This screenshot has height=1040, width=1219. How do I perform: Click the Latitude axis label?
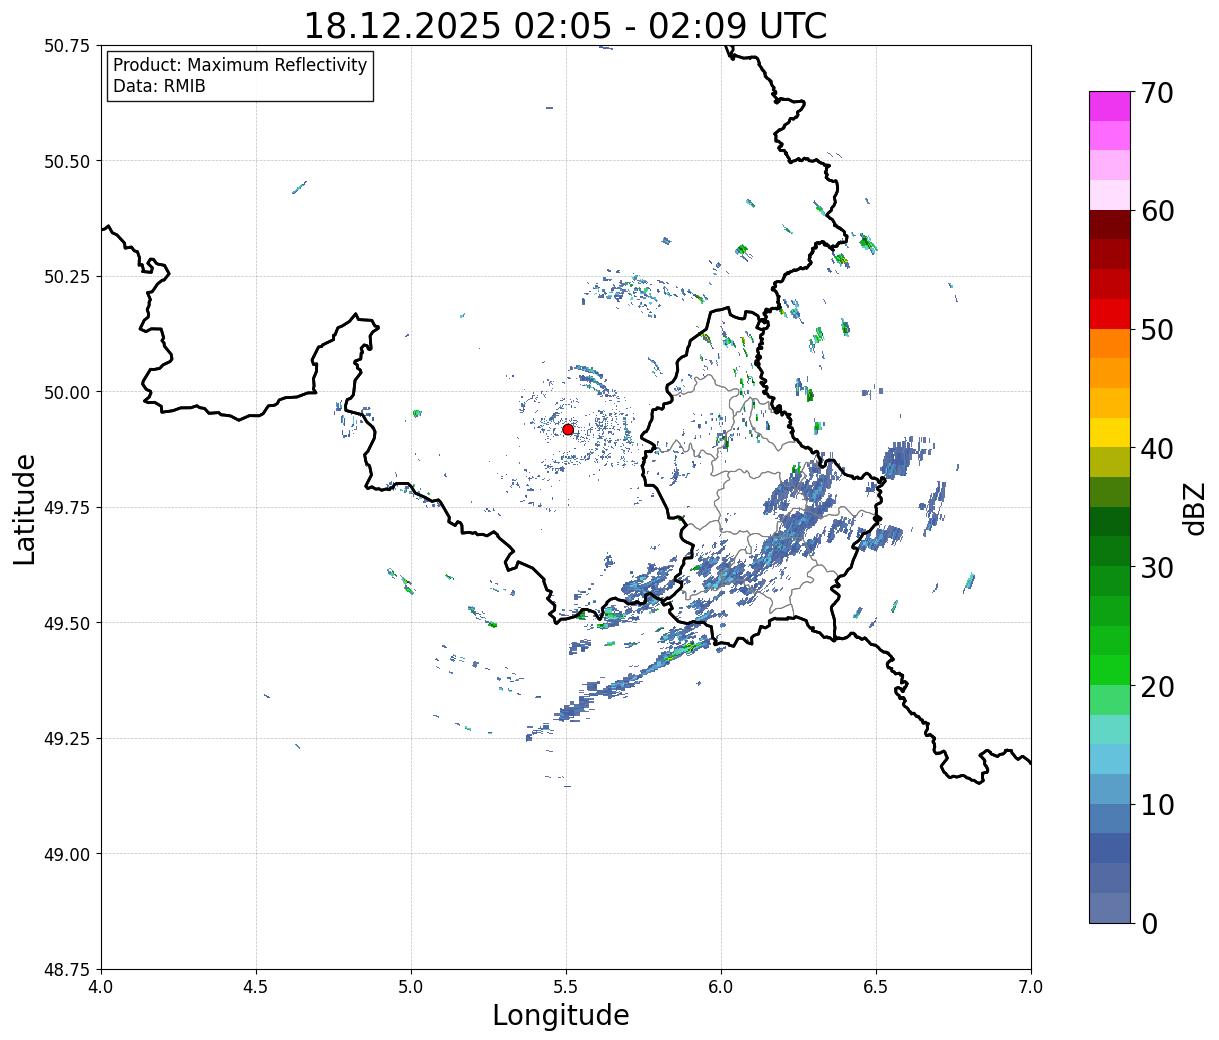[25, 508]
